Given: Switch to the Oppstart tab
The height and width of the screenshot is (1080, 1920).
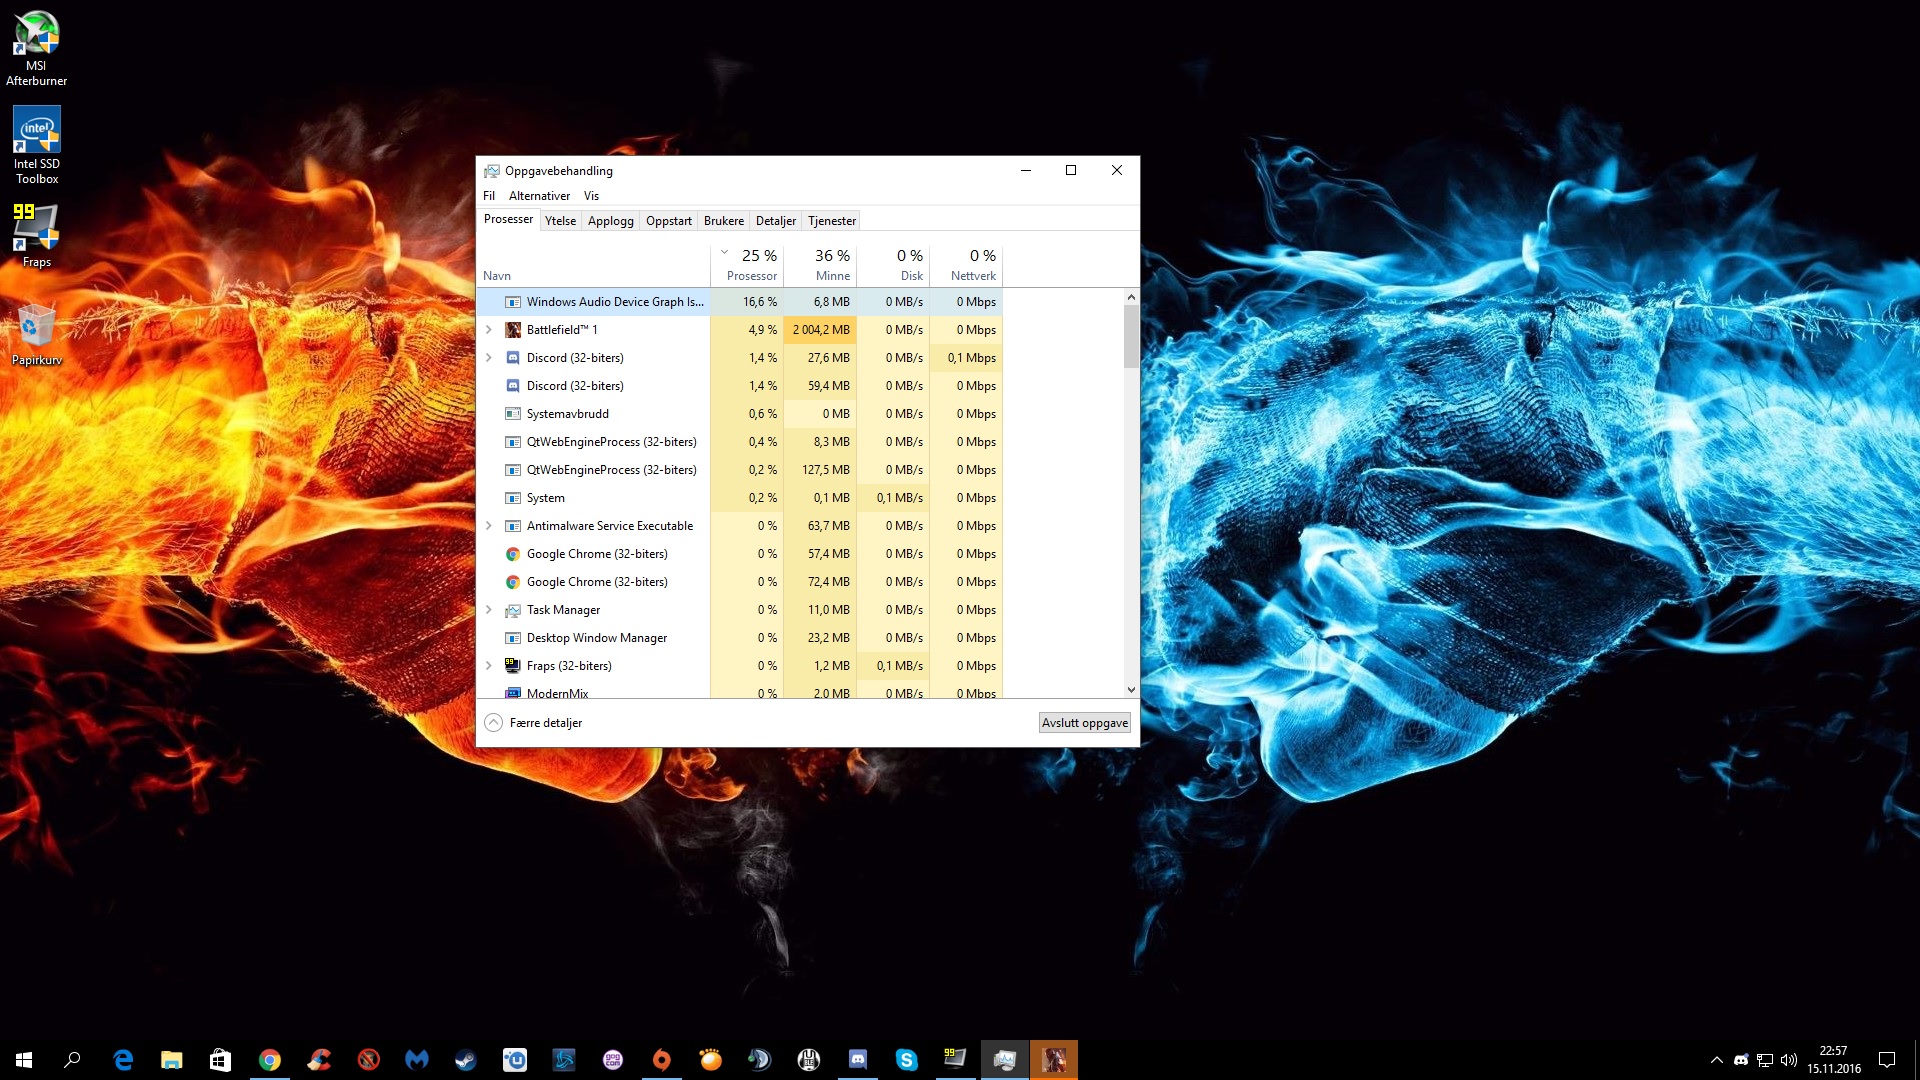Looking at the screenshot, I should pyautogui.click(x=668, y=221).
